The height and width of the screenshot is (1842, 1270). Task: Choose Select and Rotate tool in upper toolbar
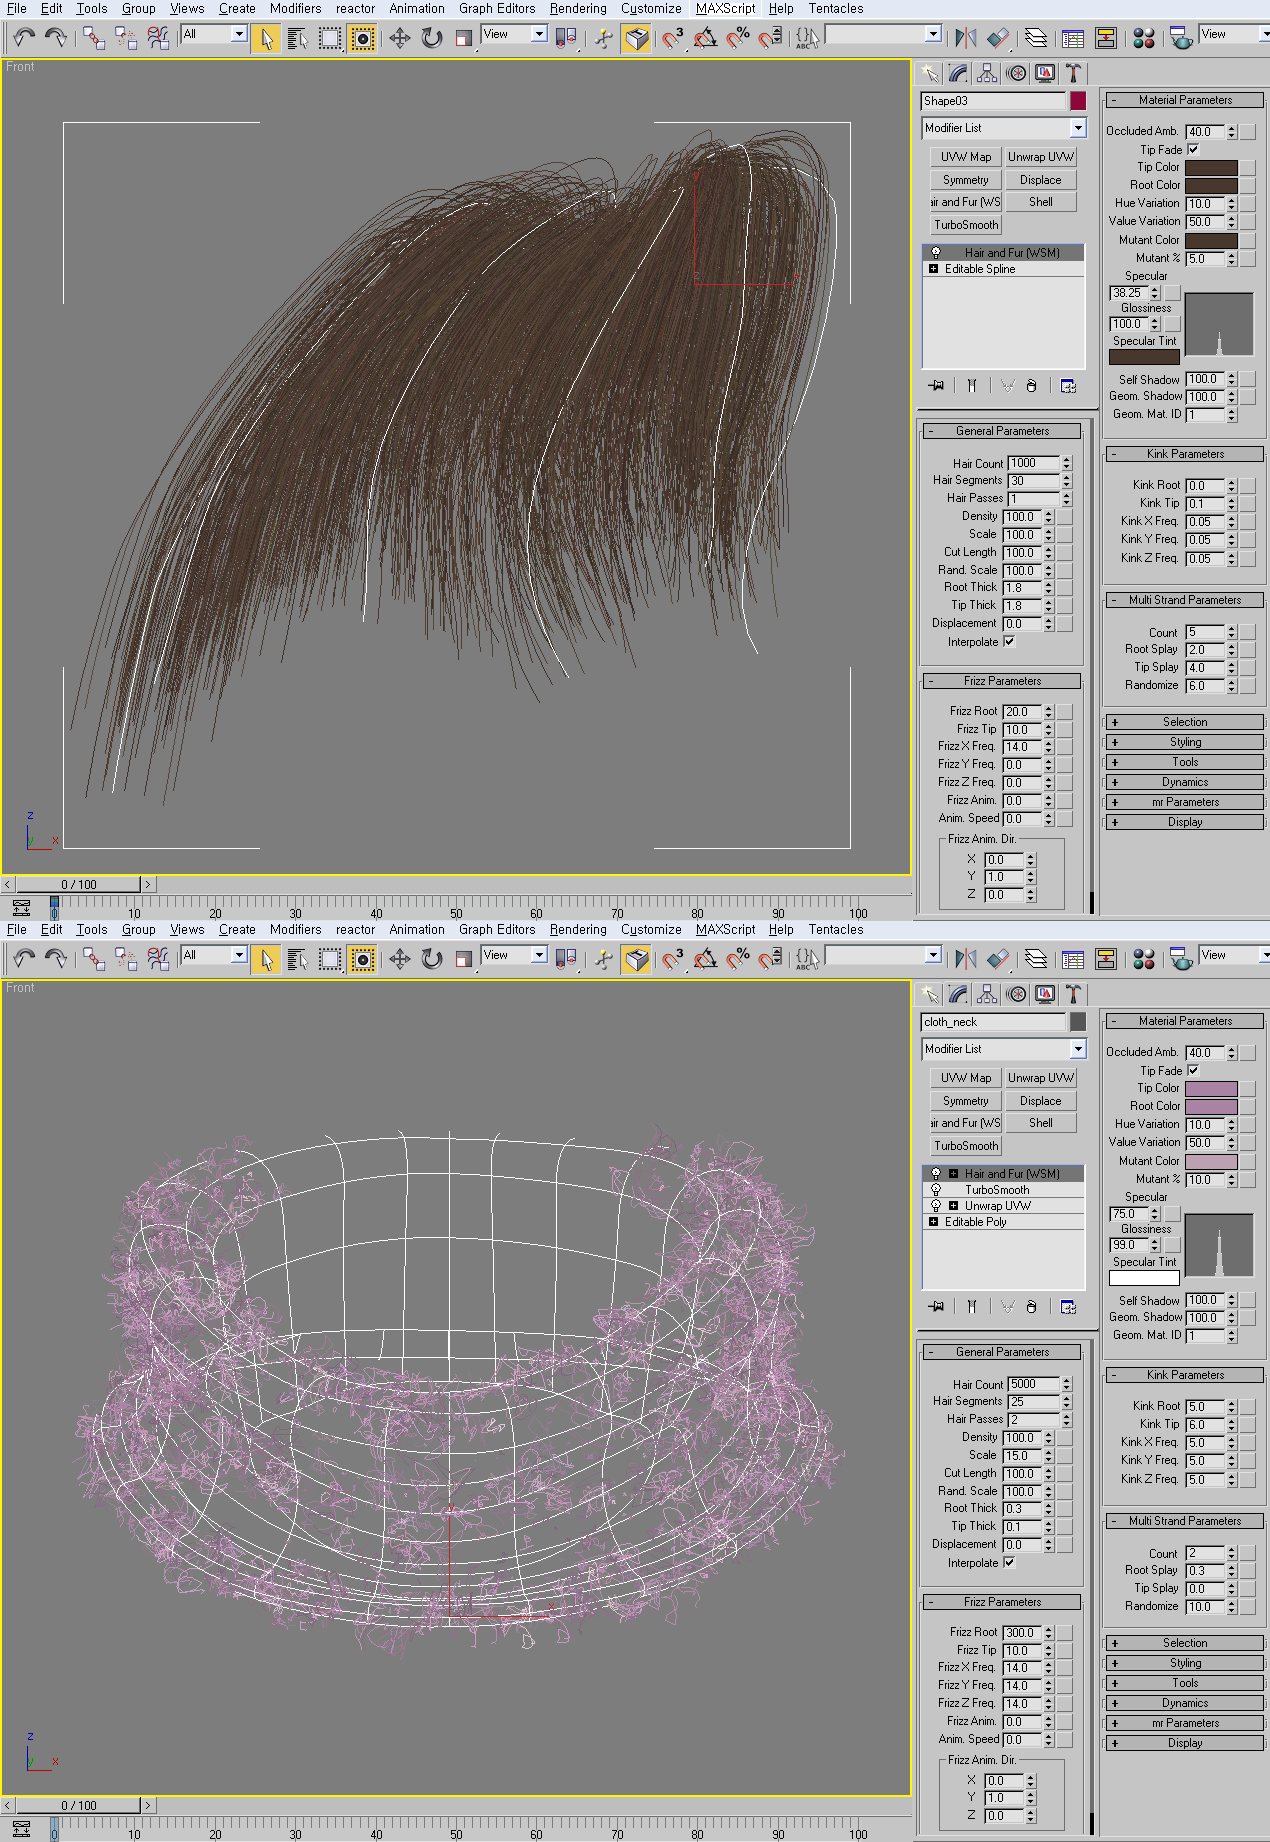coord(431,38)
